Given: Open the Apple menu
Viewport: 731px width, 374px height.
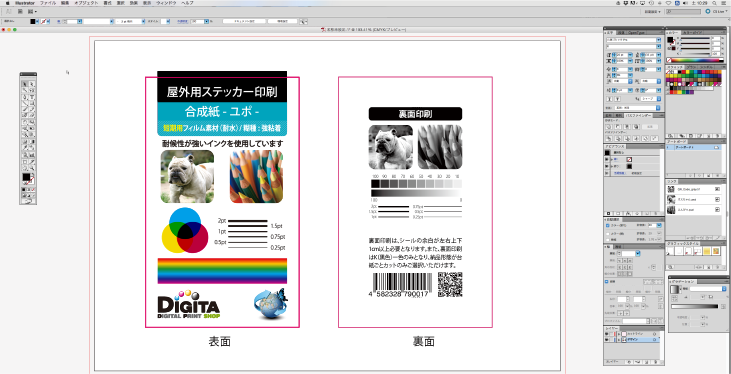Looking at the screenshot, I should [7, 3].
